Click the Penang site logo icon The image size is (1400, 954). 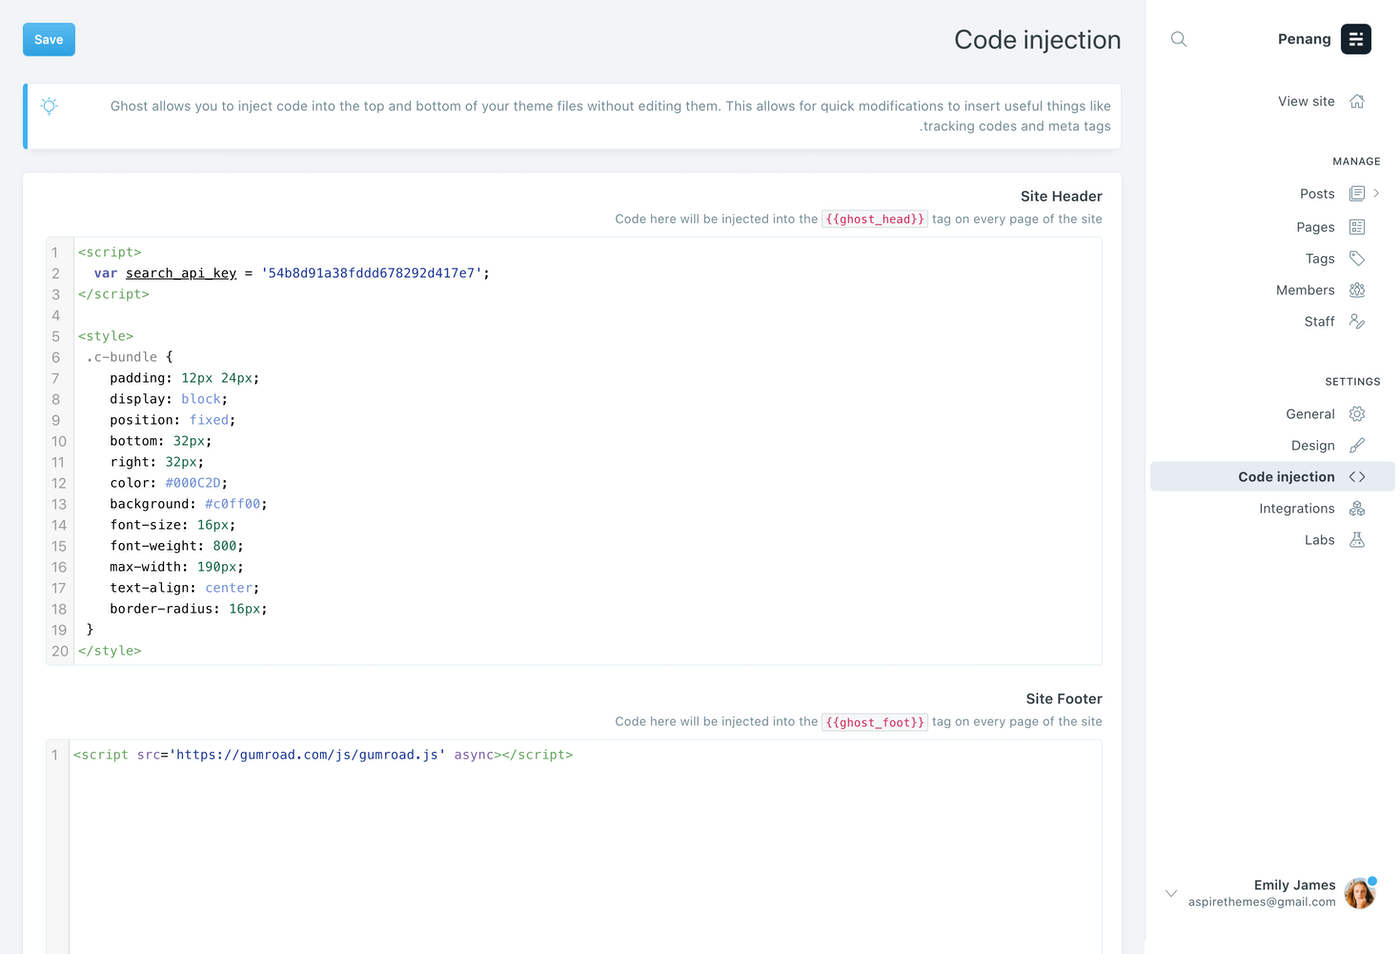click(1356, 39)
